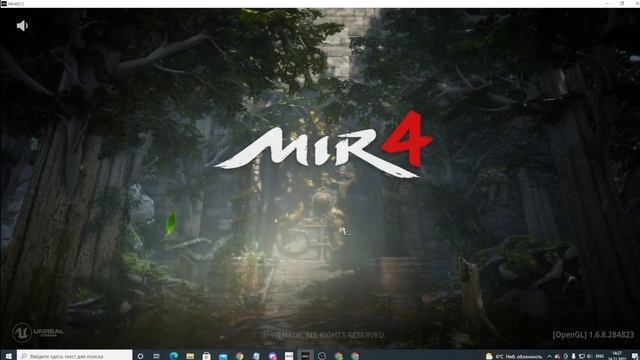Screen dimensions: 640x360
Task: Open the Mail app from the taskbar
Action: click(223, 356)
